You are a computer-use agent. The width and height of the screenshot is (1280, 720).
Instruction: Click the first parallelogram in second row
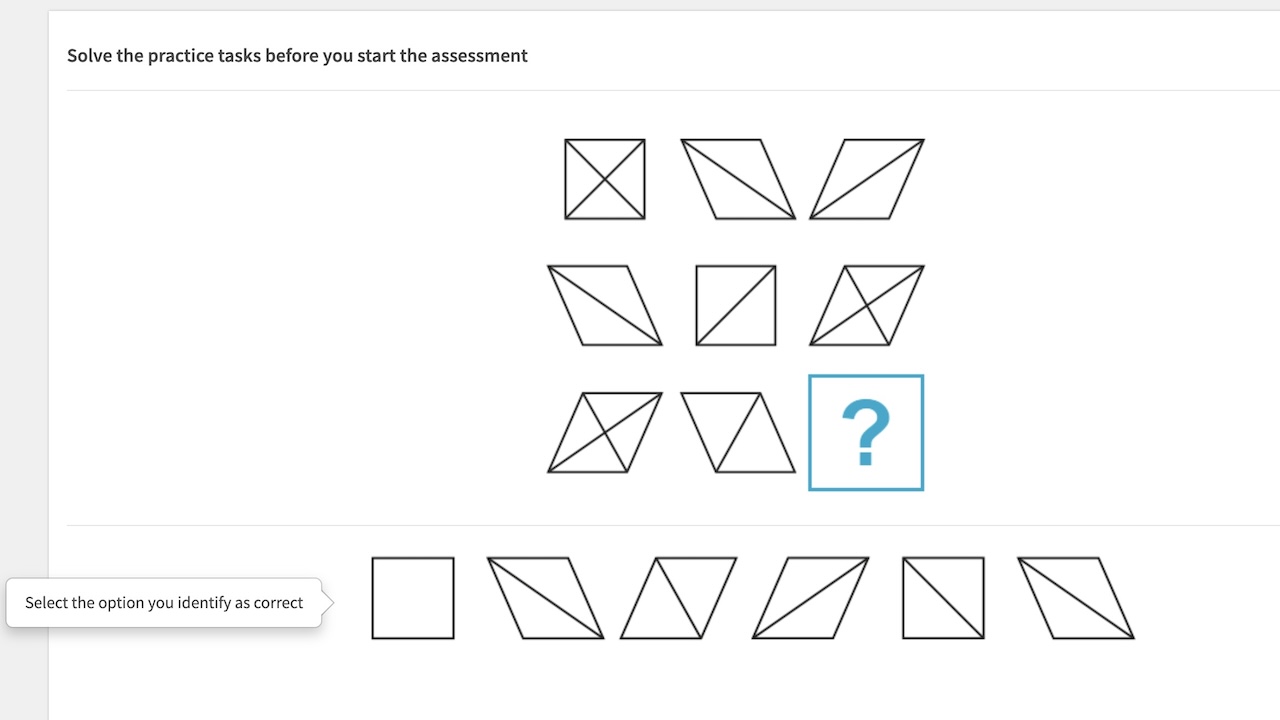(x=604, y=305)
